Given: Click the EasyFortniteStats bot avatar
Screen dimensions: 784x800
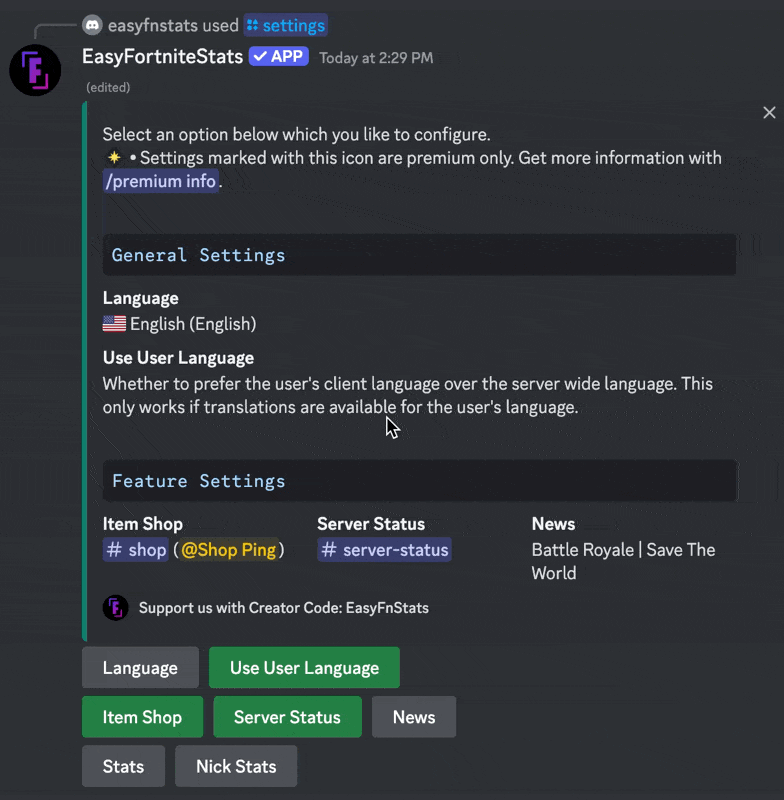Looking at the screenshot, I should pyautogui.click(x=35, y=70).
